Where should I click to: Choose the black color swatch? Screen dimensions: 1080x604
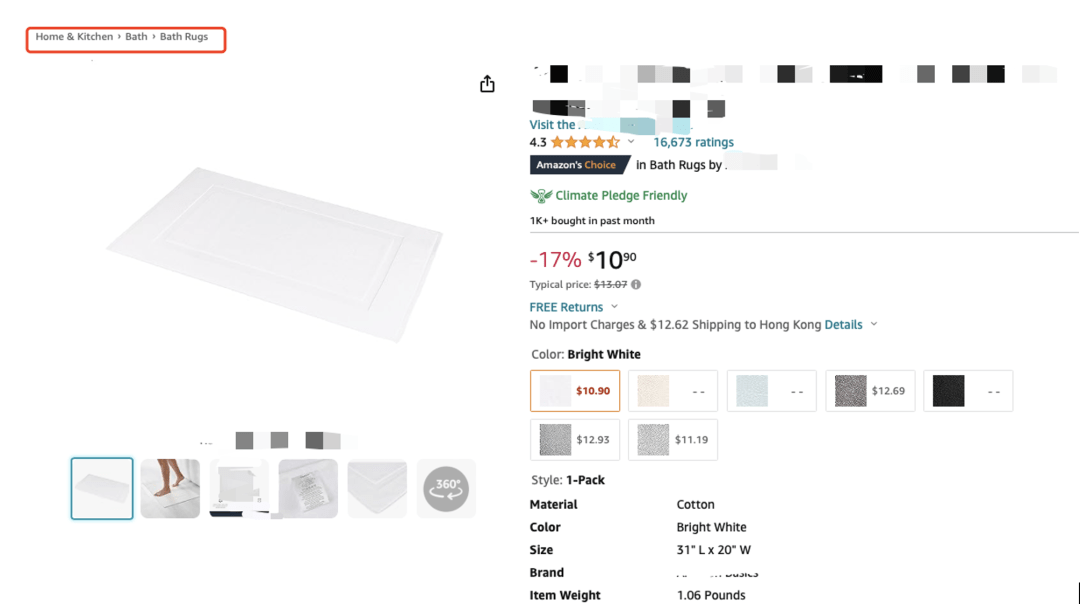click(x=968, y=391)
